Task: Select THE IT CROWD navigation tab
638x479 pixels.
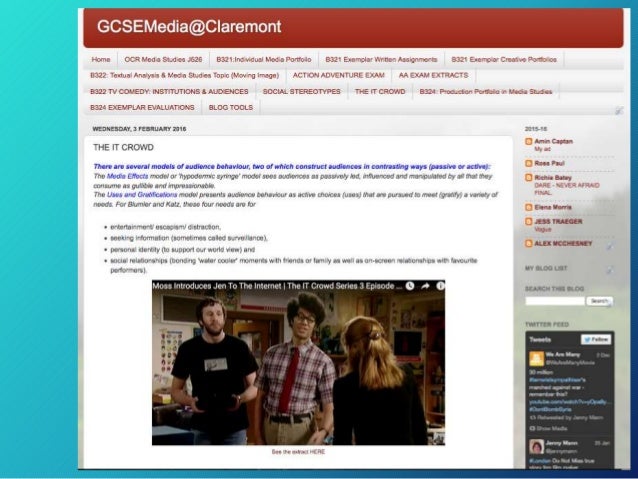Action: pyautogui.click(x=380, y=92)
